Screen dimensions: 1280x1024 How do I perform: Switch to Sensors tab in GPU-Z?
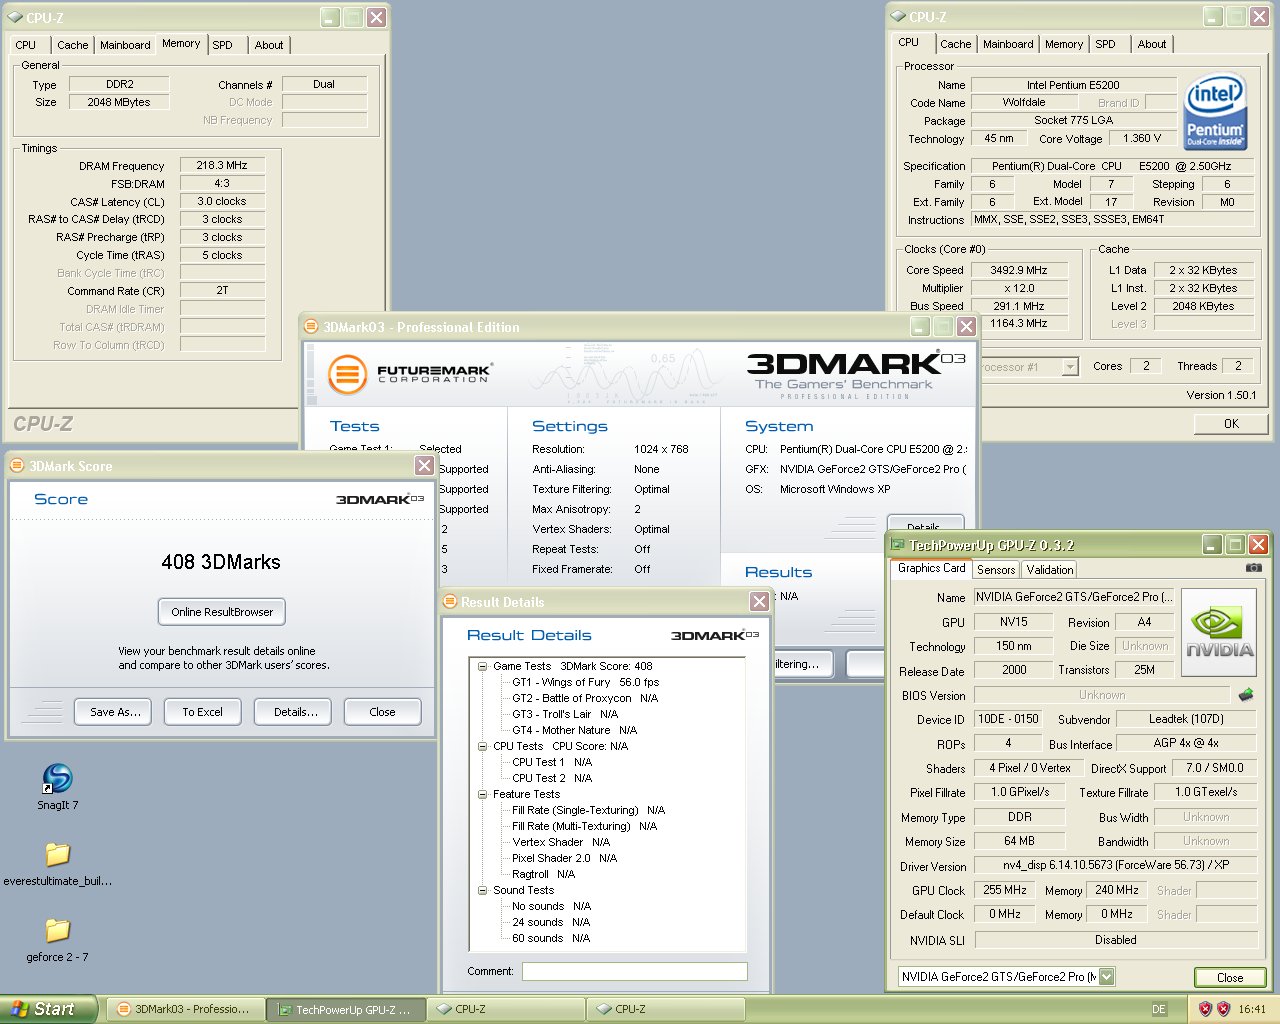pyautogui.click(x=996, y=569)
